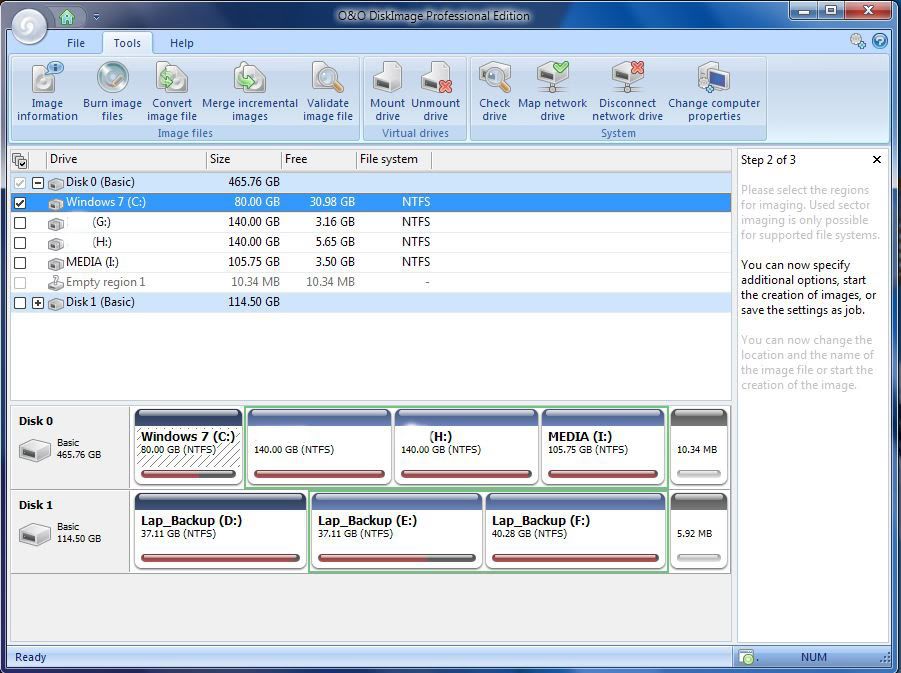Sort list by Free column header
Screen dimensions: 901x673
pyautogui.click(x=318, y=159)
